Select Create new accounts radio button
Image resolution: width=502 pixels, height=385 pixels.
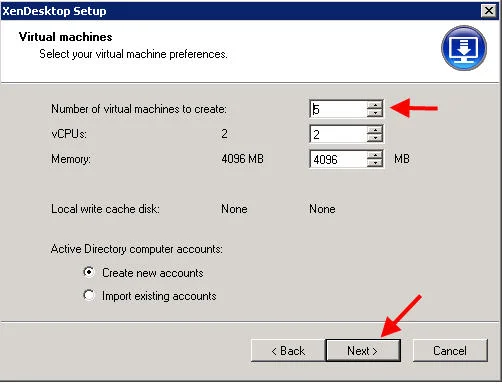coord(89,272)
